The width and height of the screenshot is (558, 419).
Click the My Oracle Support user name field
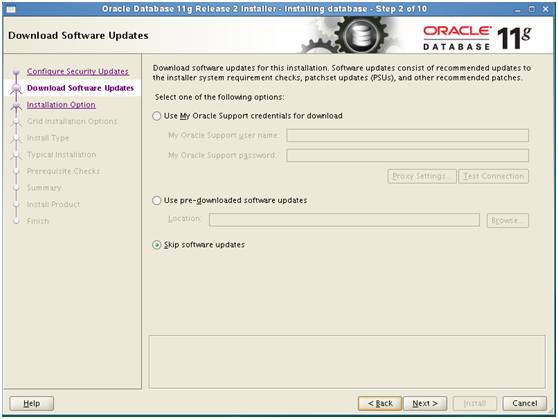(x=407, y=135)
